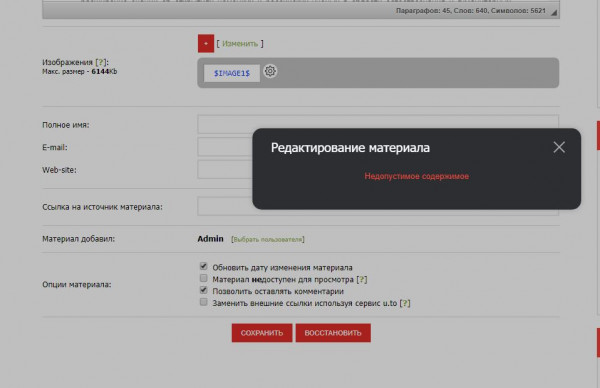The image size is (600, 388).
Task: Click the Изменить link
Action: [x=240, y=44]
